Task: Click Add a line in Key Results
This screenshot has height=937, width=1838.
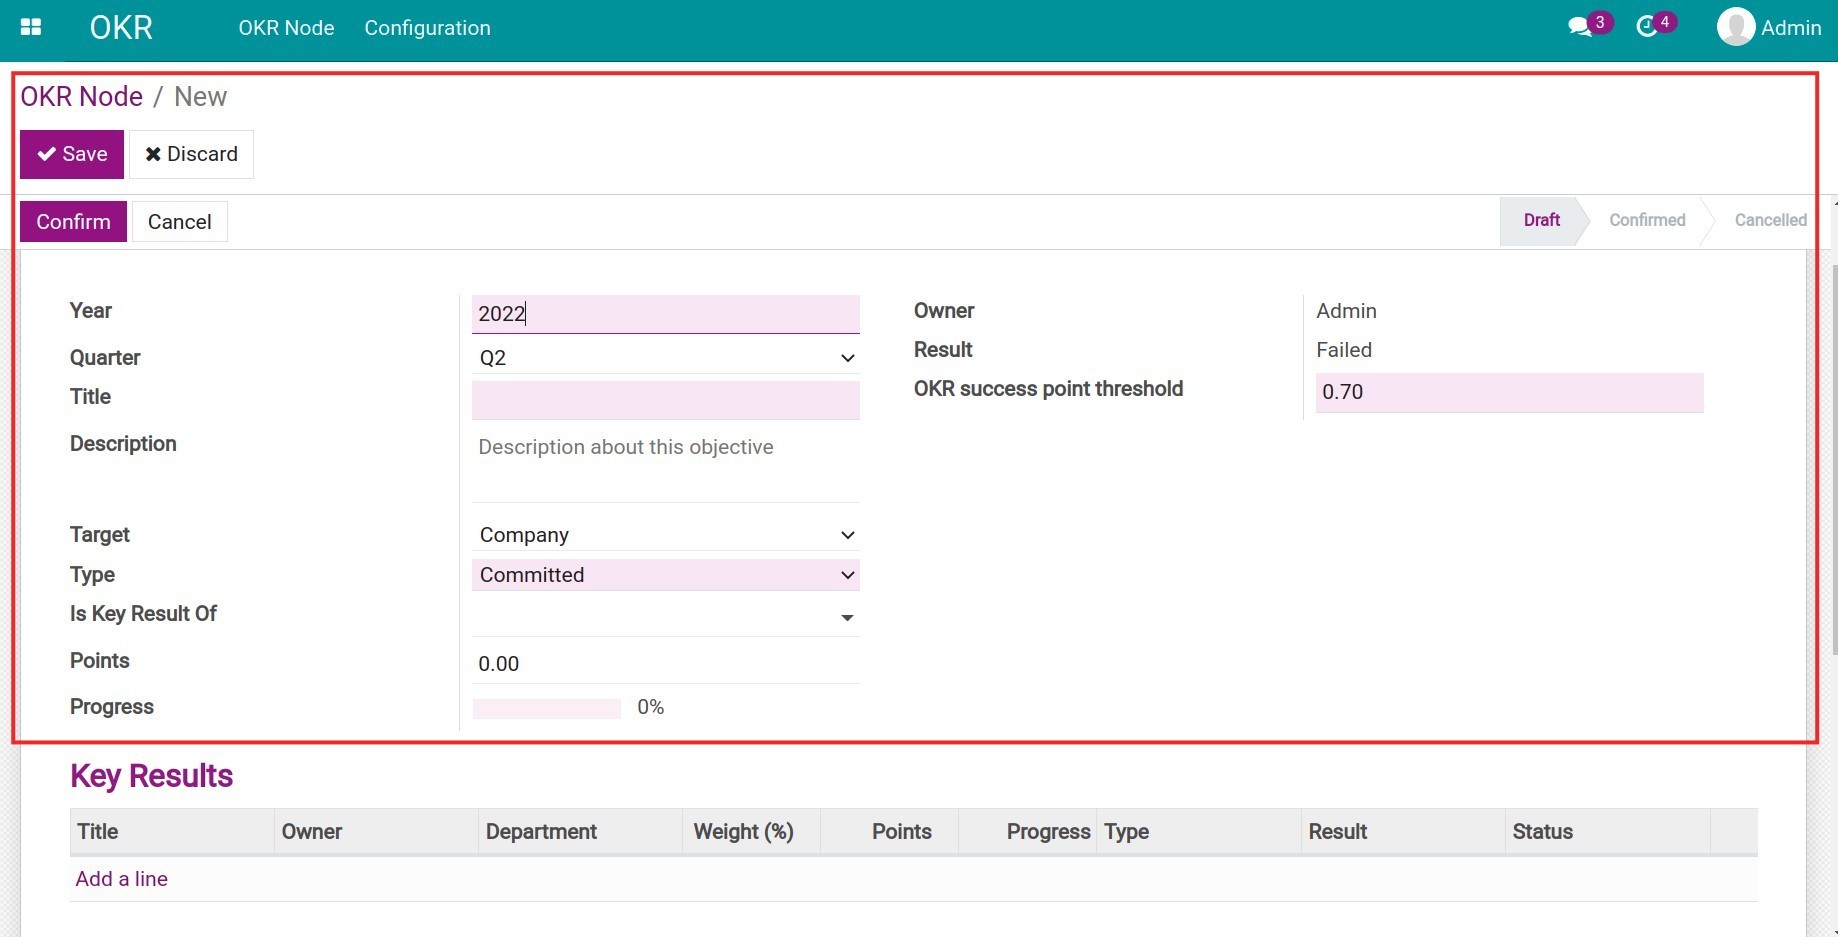Action: [122, 879]
